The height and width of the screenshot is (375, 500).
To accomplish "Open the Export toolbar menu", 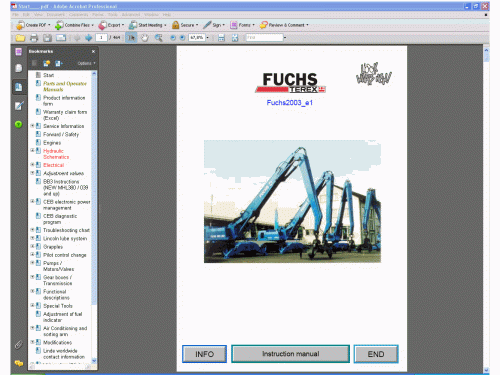I will coord(111,25).
